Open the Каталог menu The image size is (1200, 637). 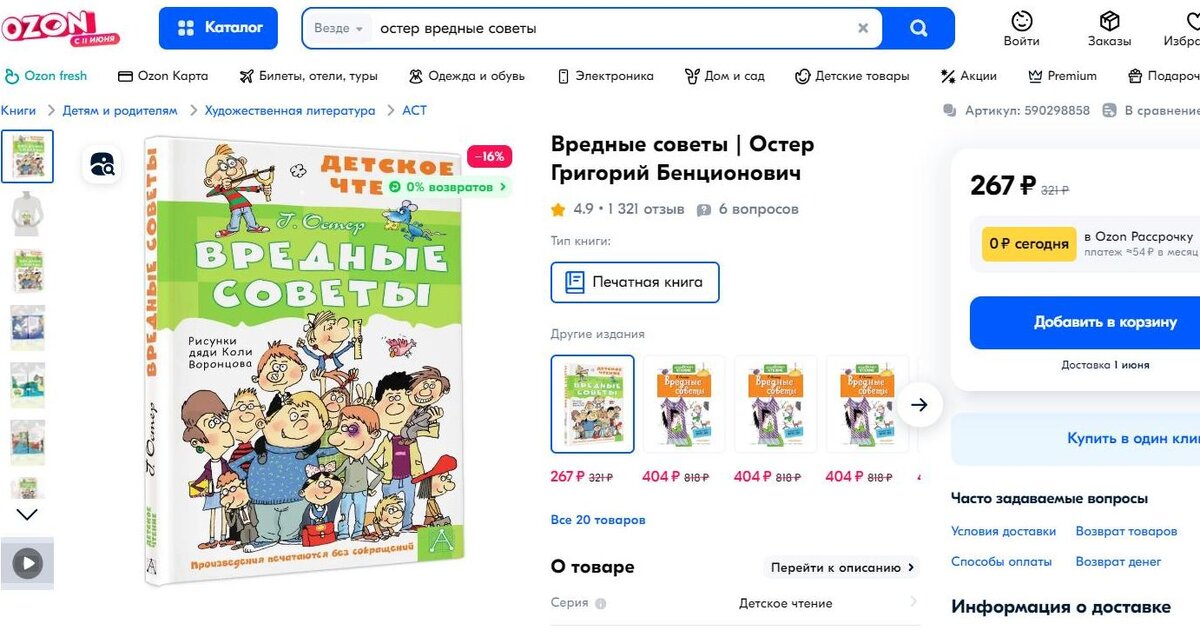218,28
